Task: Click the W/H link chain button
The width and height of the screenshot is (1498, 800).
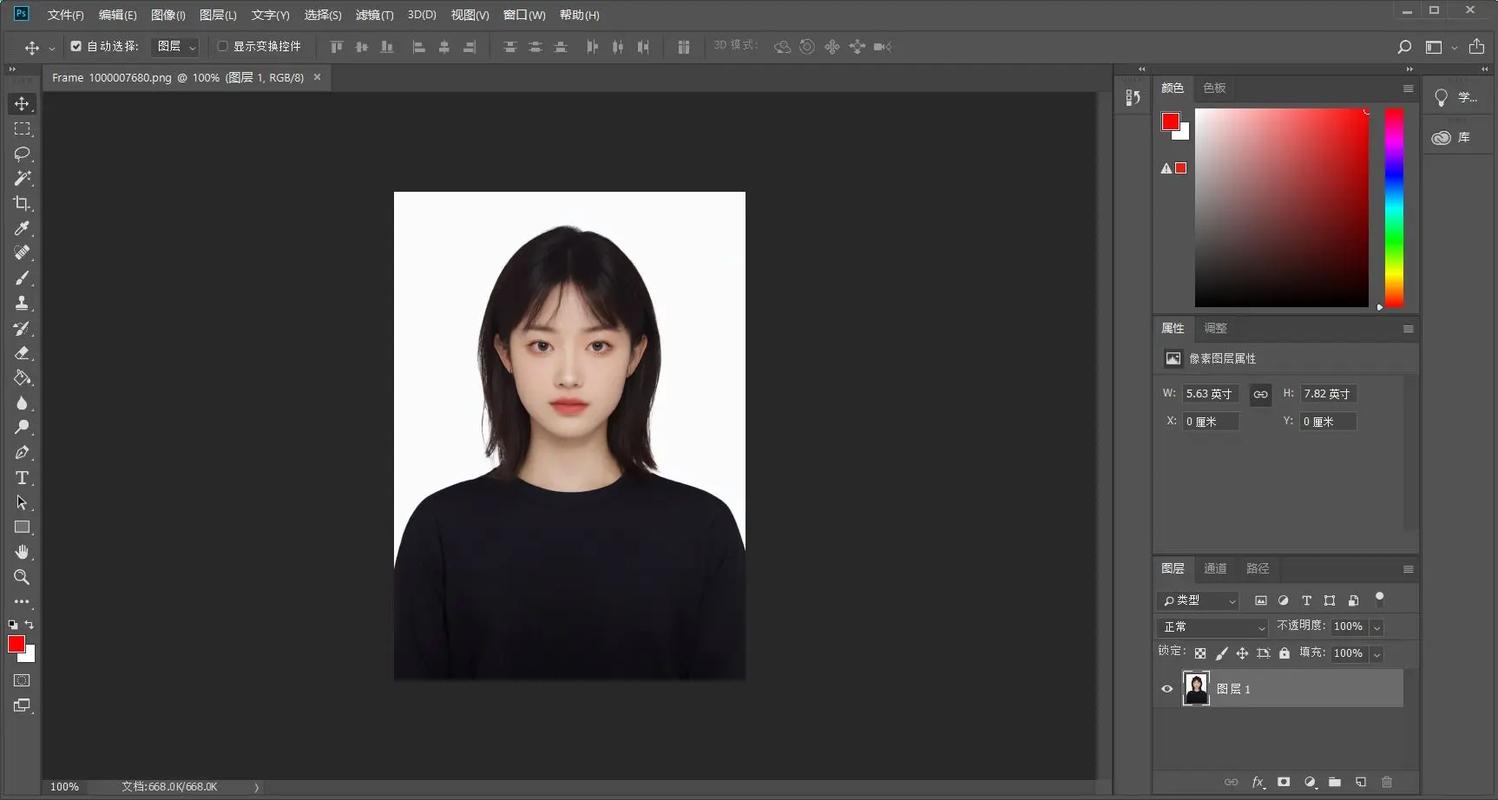Action: coord(1260,394)
